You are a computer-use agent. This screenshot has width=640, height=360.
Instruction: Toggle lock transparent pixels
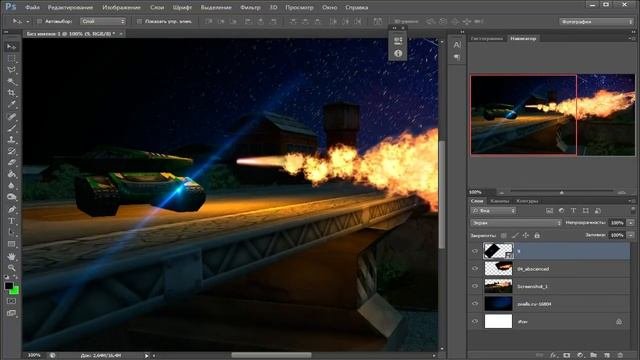[x=504, y=236]
